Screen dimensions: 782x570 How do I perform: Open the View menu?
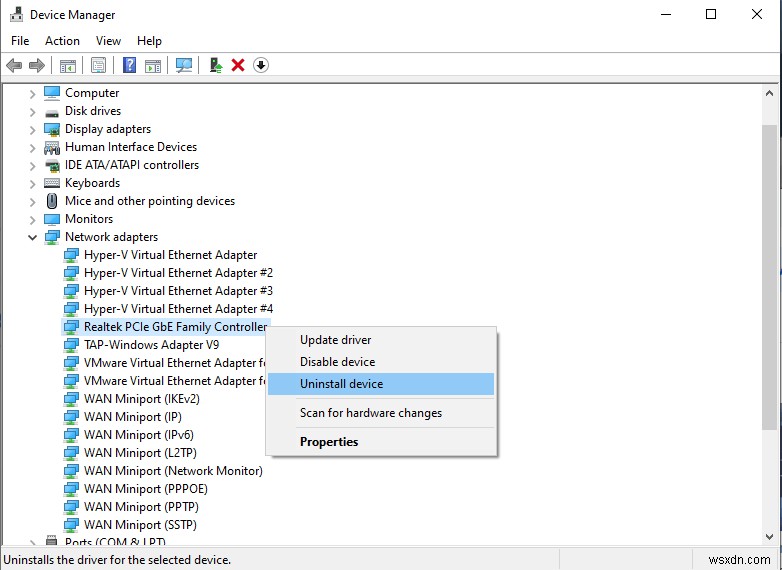click(x=108, y=41)
